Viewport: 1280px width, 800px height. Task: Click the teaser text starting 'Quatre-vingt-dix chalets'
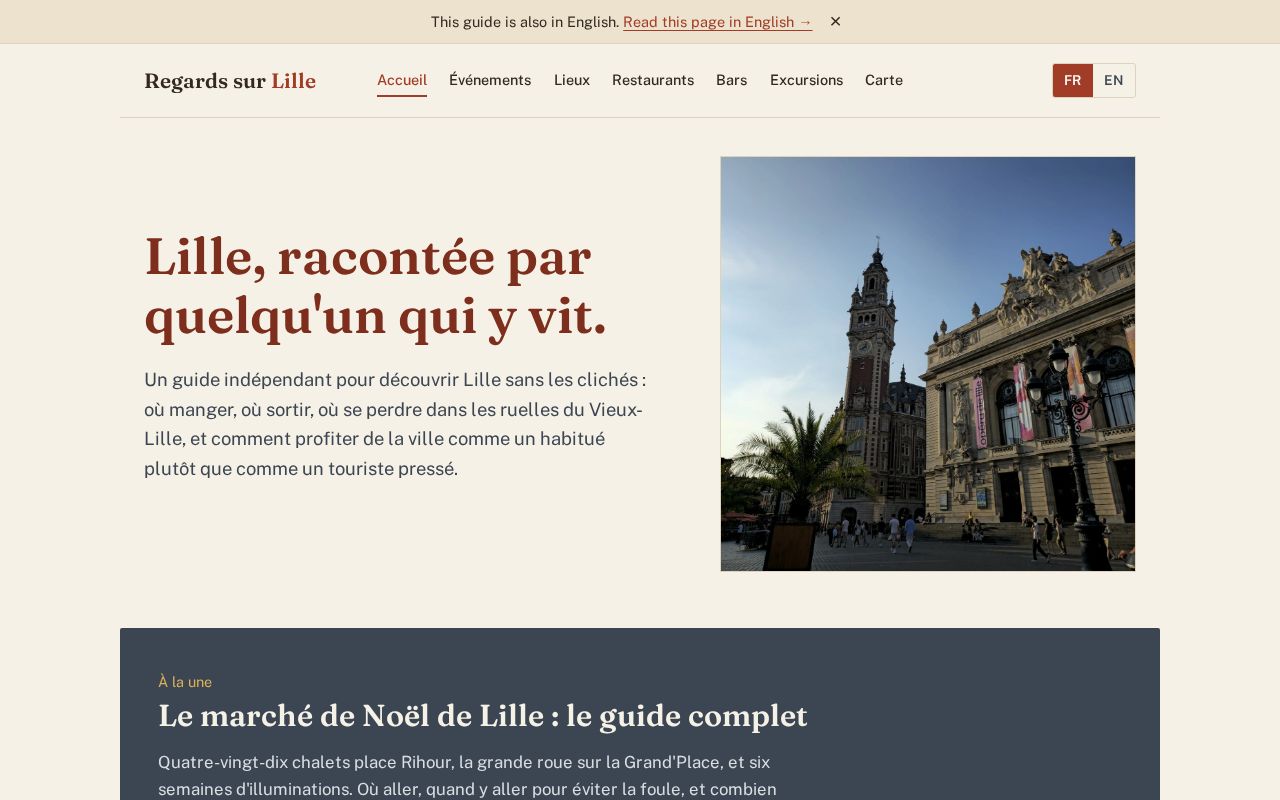point(468,775)
